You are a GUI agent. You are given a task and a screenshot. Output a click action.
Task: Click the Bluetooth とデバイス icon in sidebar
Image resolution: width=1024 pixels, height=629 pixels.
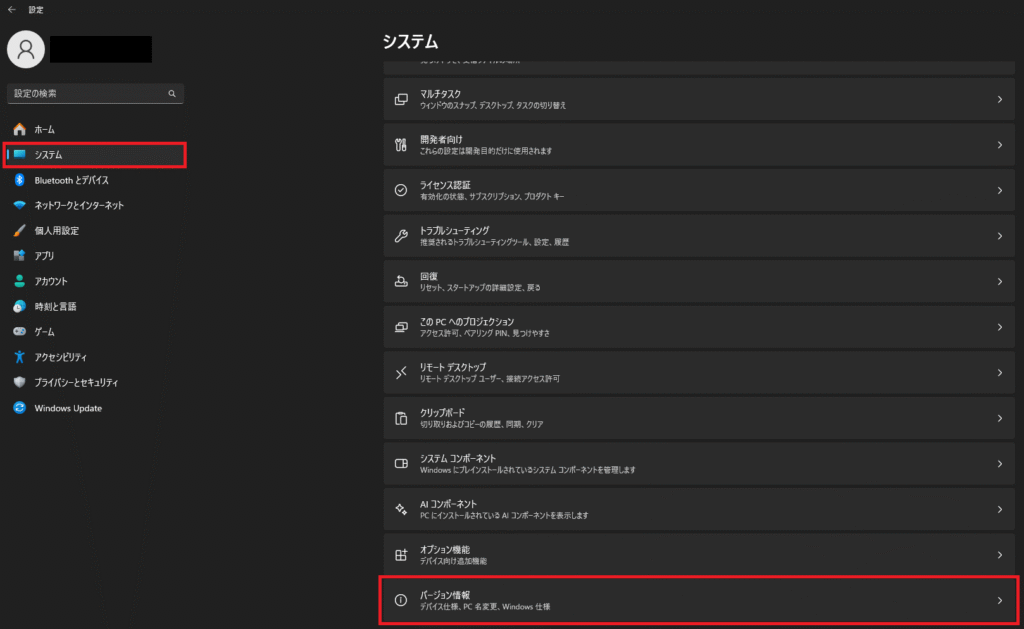[x=20, y=180]
